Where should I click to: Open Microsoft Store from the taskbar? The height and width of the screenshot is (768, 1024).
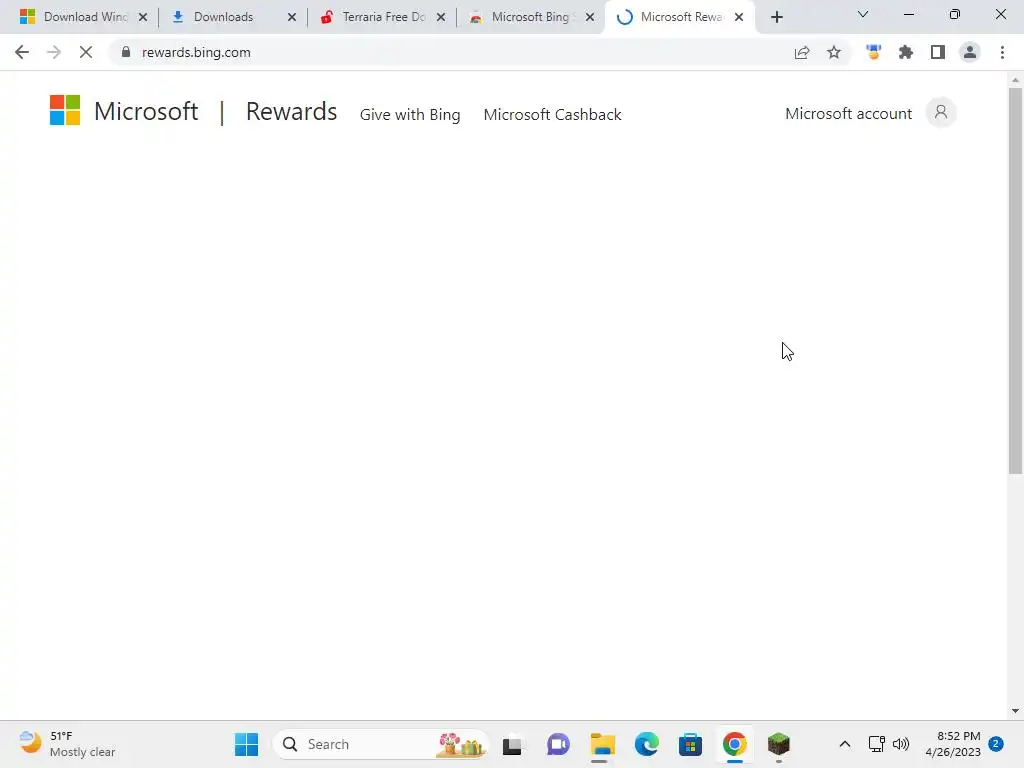coord(690,744)
